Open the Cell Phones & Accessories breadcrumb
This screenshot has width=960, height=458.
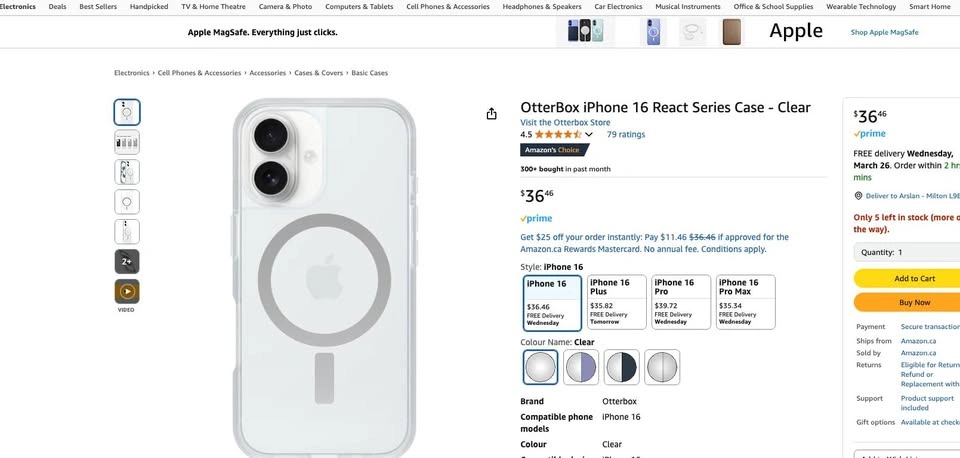click(199, 73)
